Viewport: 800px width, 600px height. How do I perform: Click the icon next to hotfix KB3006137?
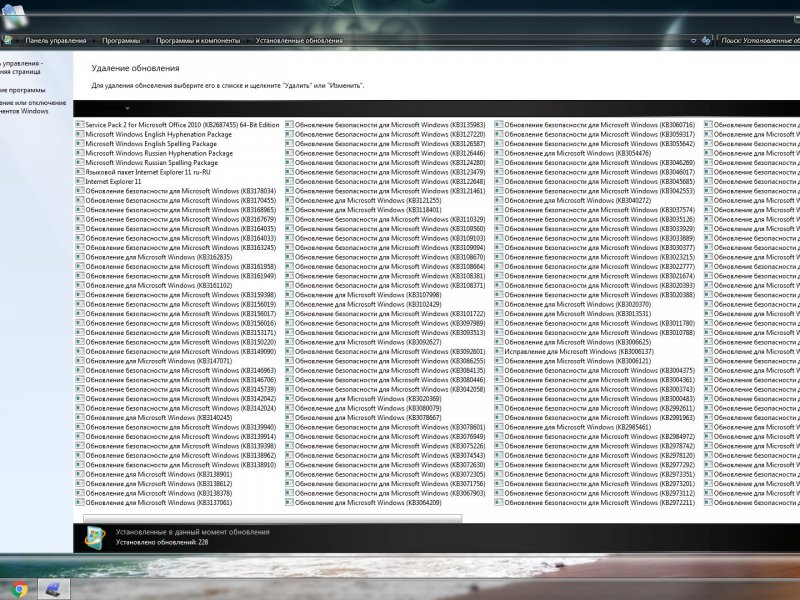click(x=498, y=352)
